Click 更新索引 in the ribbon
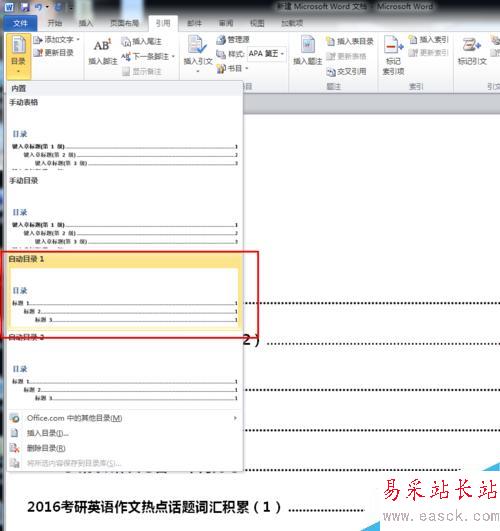The width and height of the screenshot is (500, 531). click(x=428, y=52)
